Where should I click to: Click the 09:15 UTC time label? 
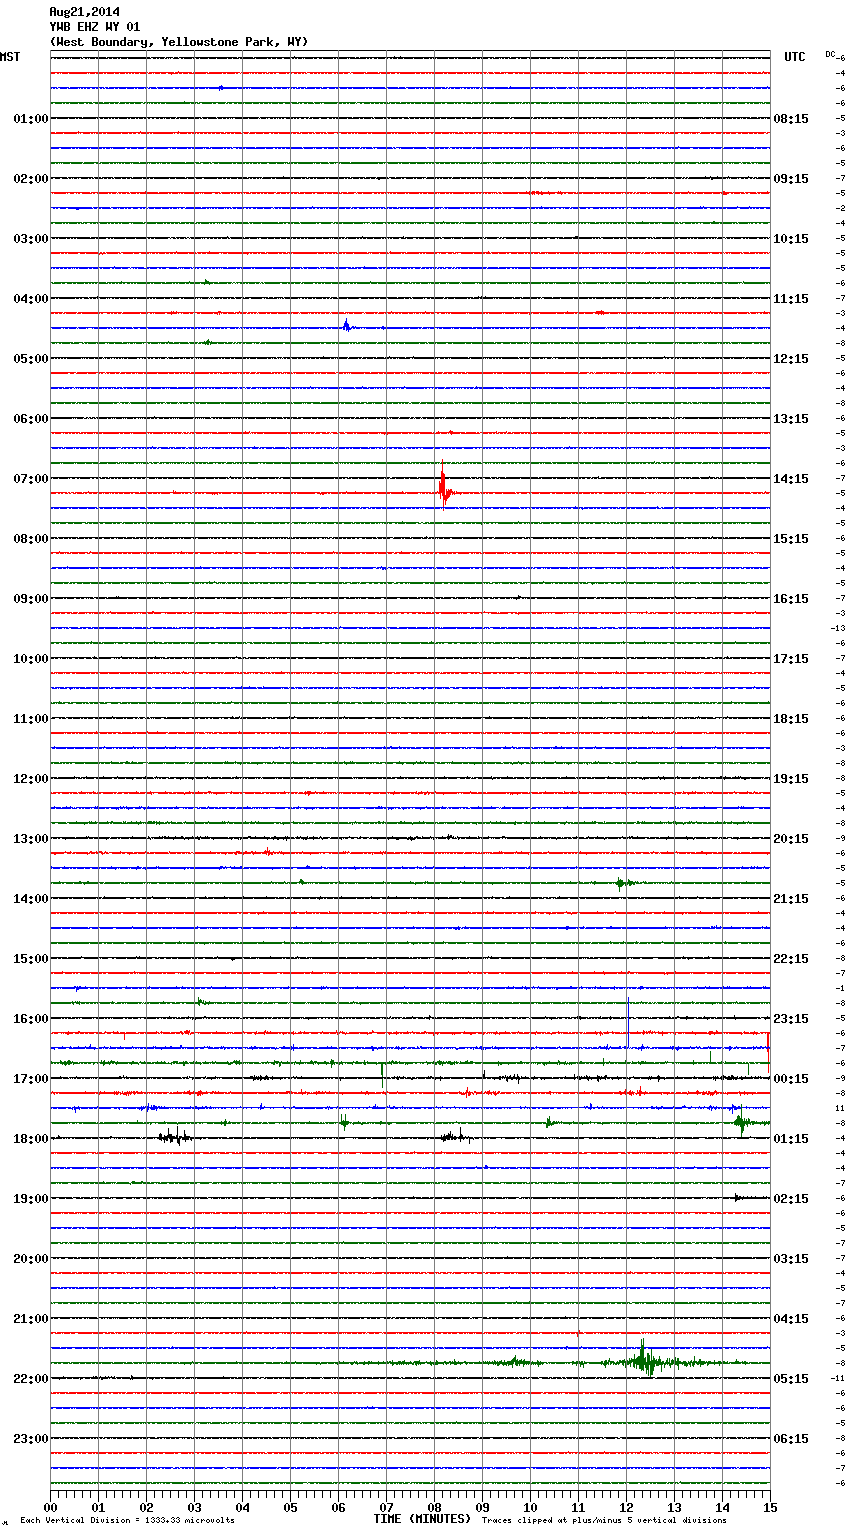click(791, 179)
